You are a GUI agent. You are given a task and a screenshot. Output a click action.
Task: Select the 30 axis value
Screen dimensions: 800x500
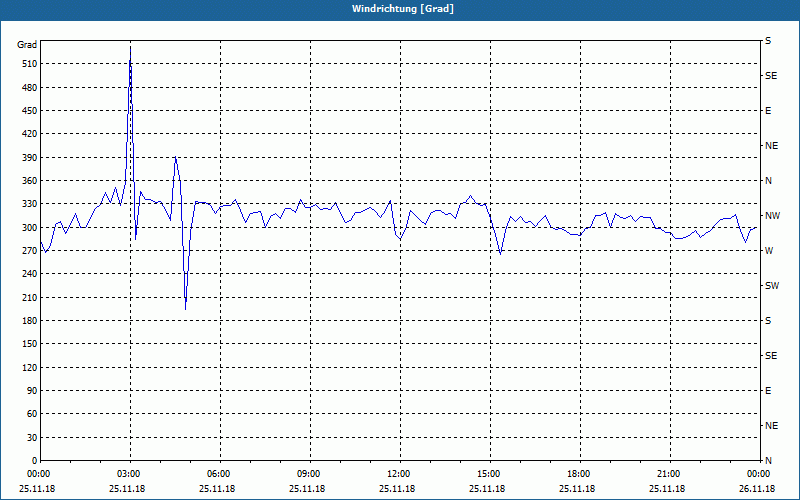pyautogui.click(x=32, y=438)
